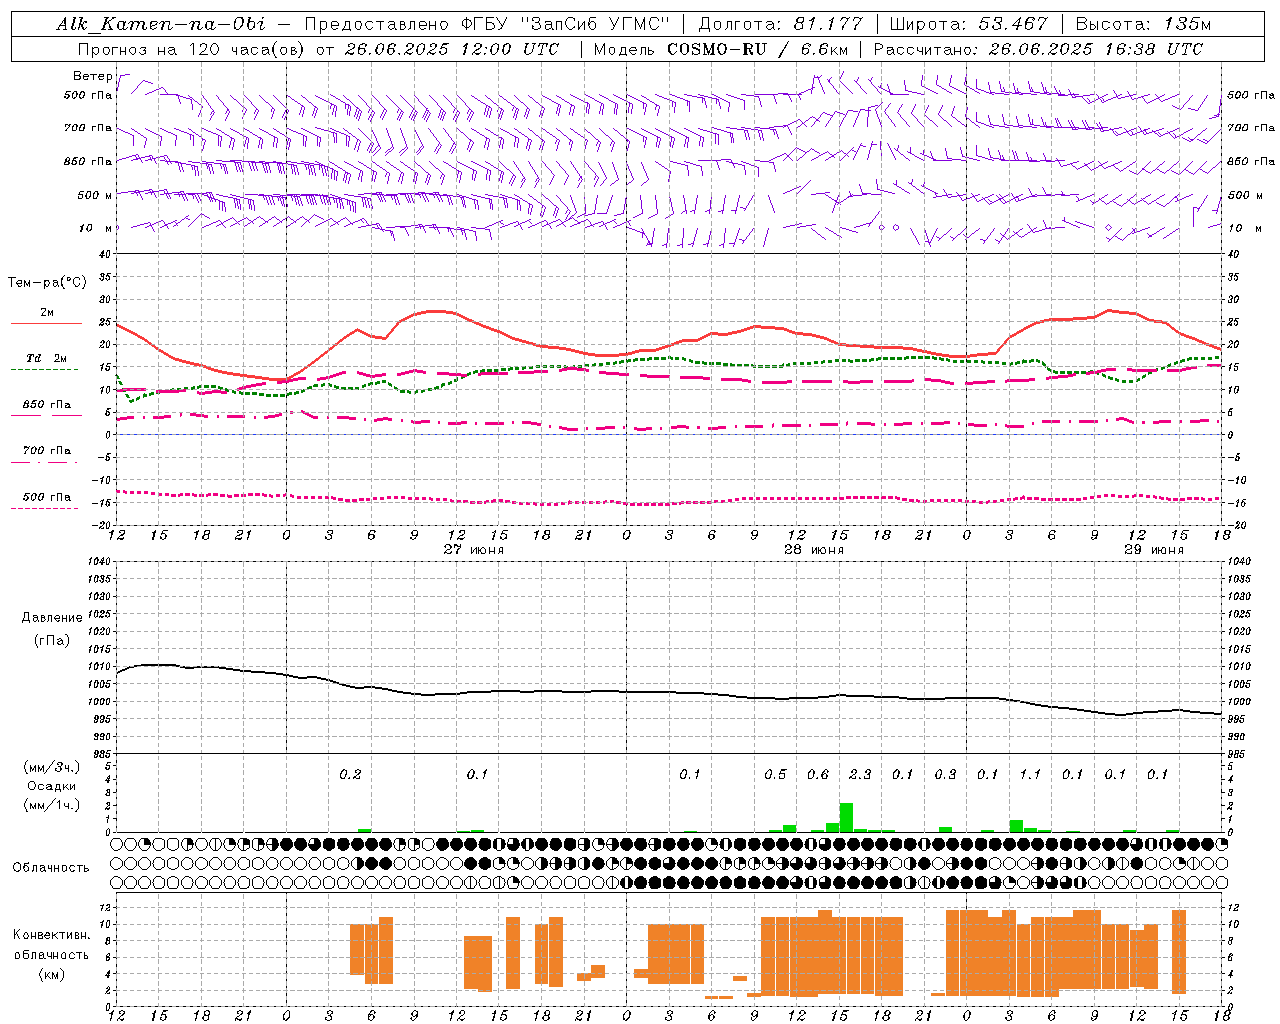Click the tallest green precipitation bar
1280x1024 pixels.
846,817
